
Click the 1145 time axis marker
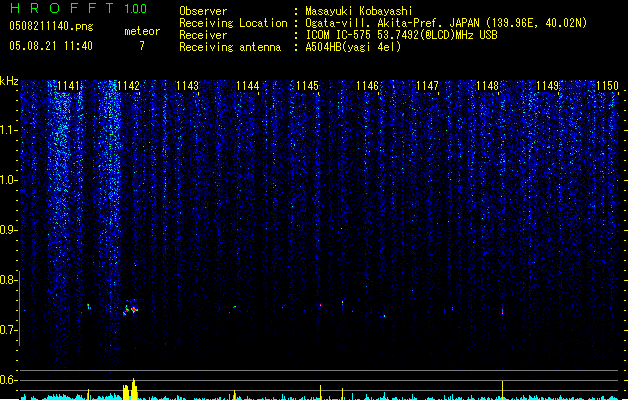point(307,86)
